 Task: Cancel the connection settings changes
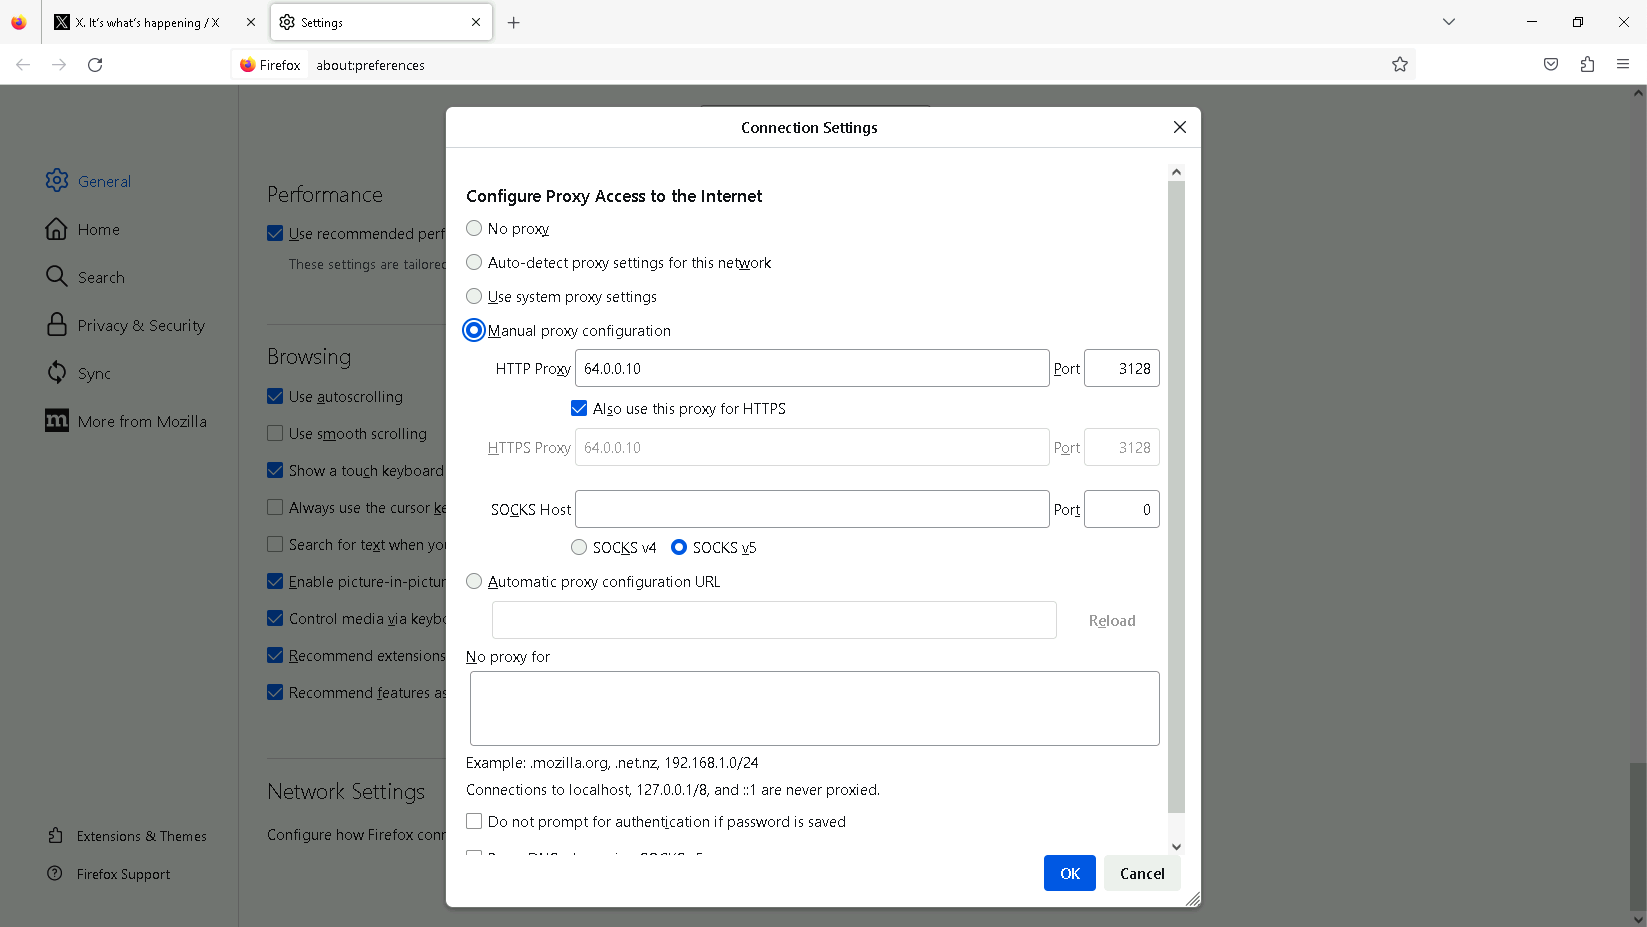1142,874
